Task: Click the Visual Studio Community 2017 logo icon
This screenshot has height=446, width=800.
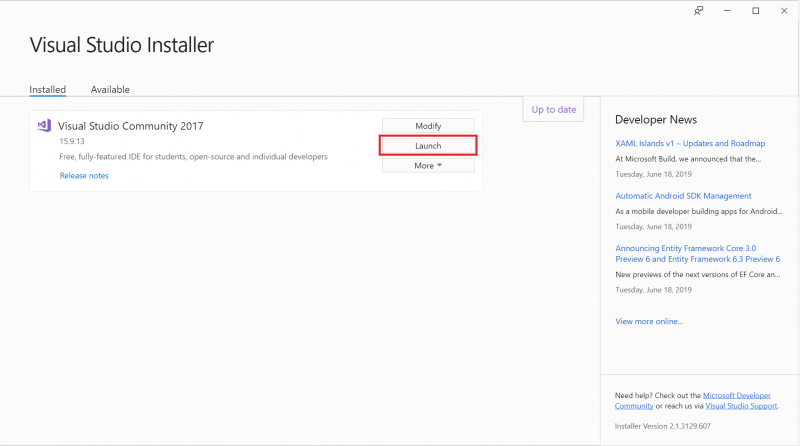Action: coord(44,126)
